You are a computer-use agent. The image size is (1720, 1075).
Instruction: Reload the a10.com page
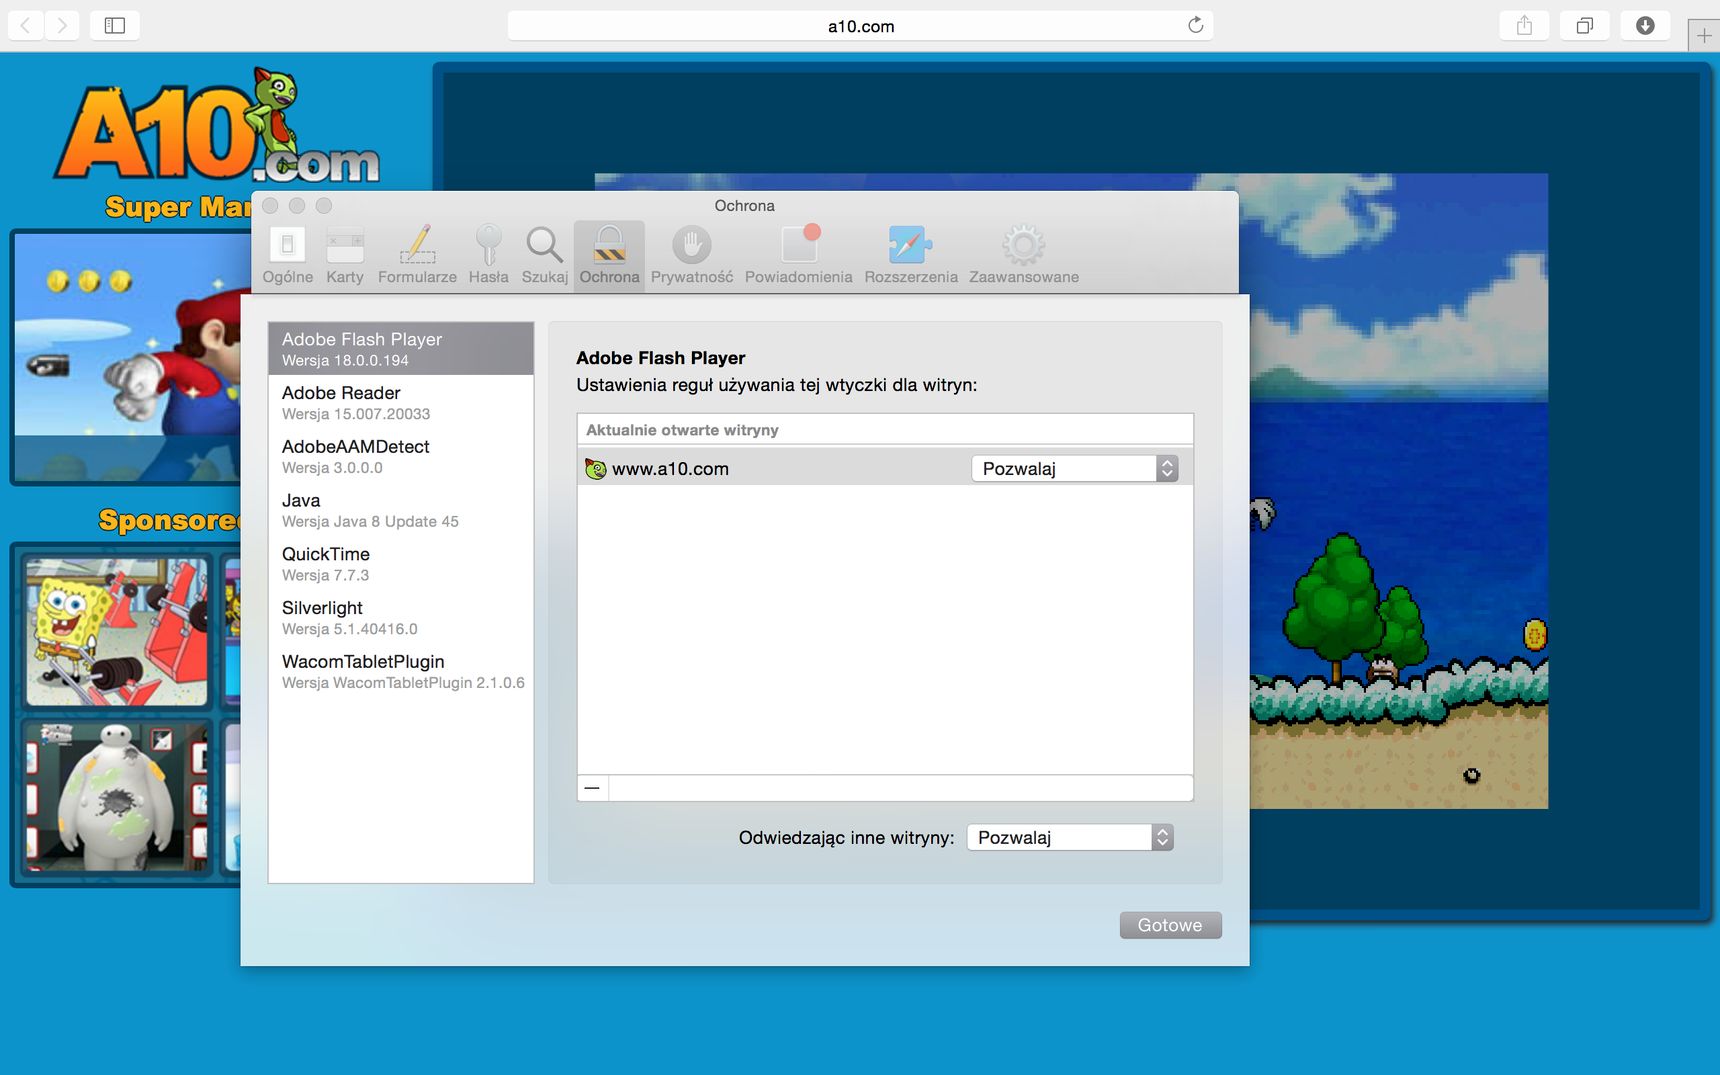click(x=1195, y=25)
